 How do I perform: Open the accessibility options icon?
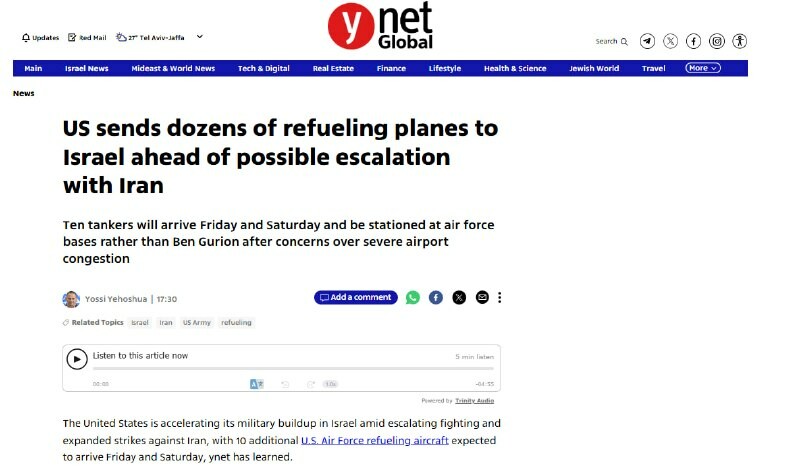(x=740, y=41)
